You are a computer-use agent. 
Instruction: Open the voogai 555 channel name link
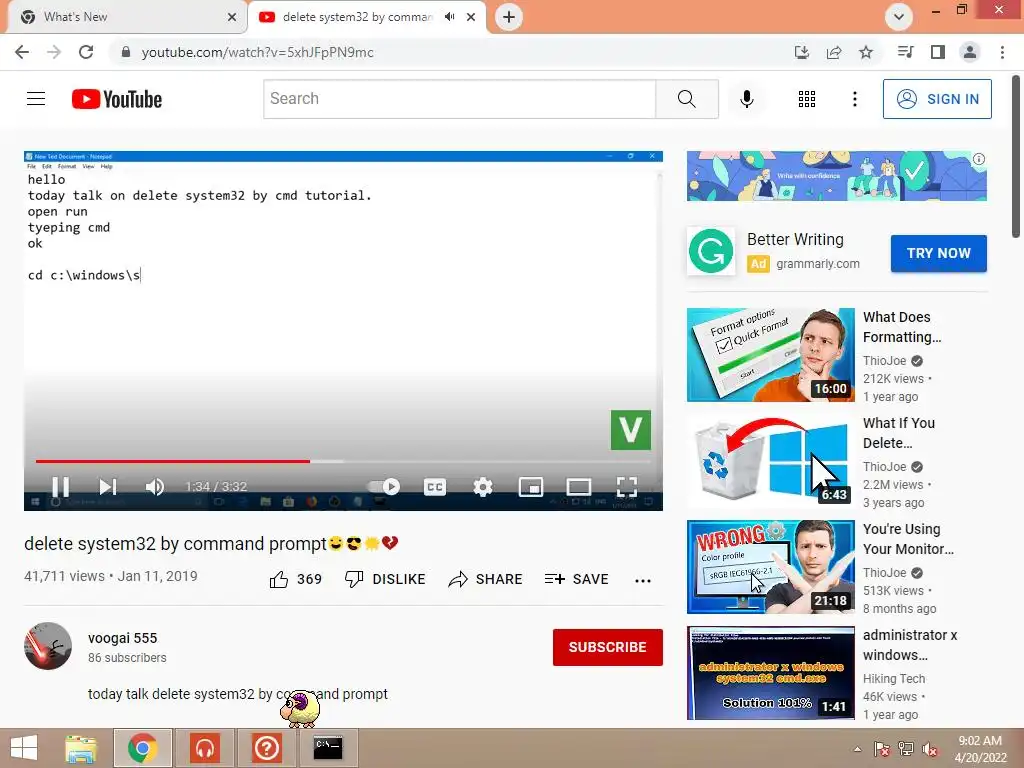pyautogui.click(x=123, y=638)
